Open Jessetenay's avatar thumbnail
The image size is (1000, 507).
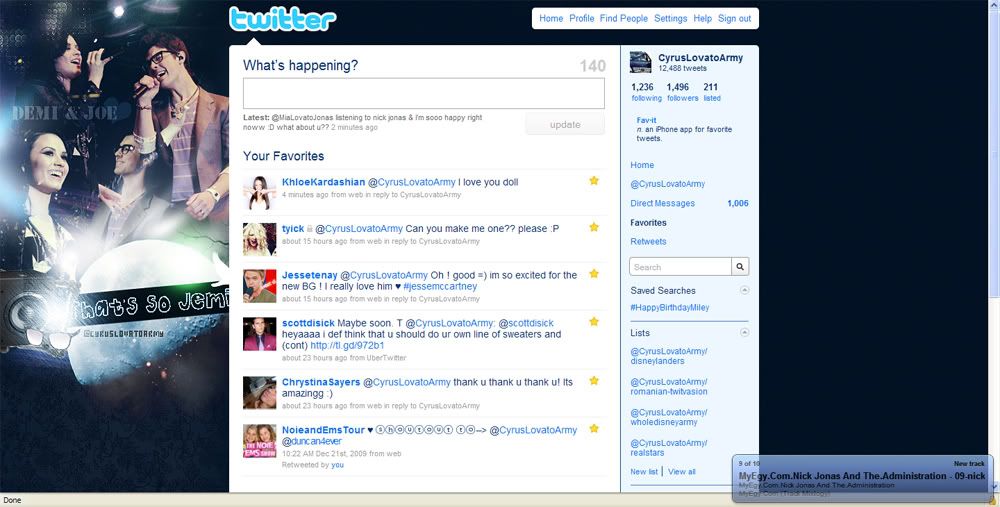point(259,286)
